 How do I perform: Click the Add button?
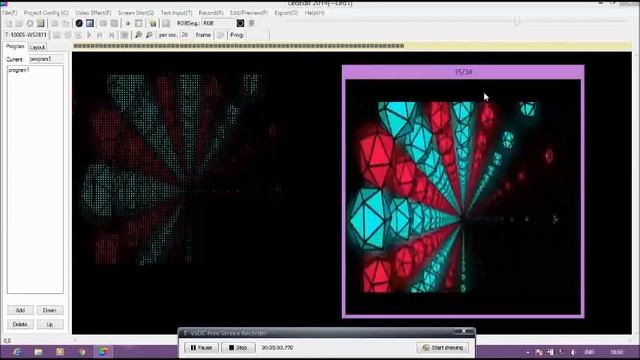click(x=20, y=310)
